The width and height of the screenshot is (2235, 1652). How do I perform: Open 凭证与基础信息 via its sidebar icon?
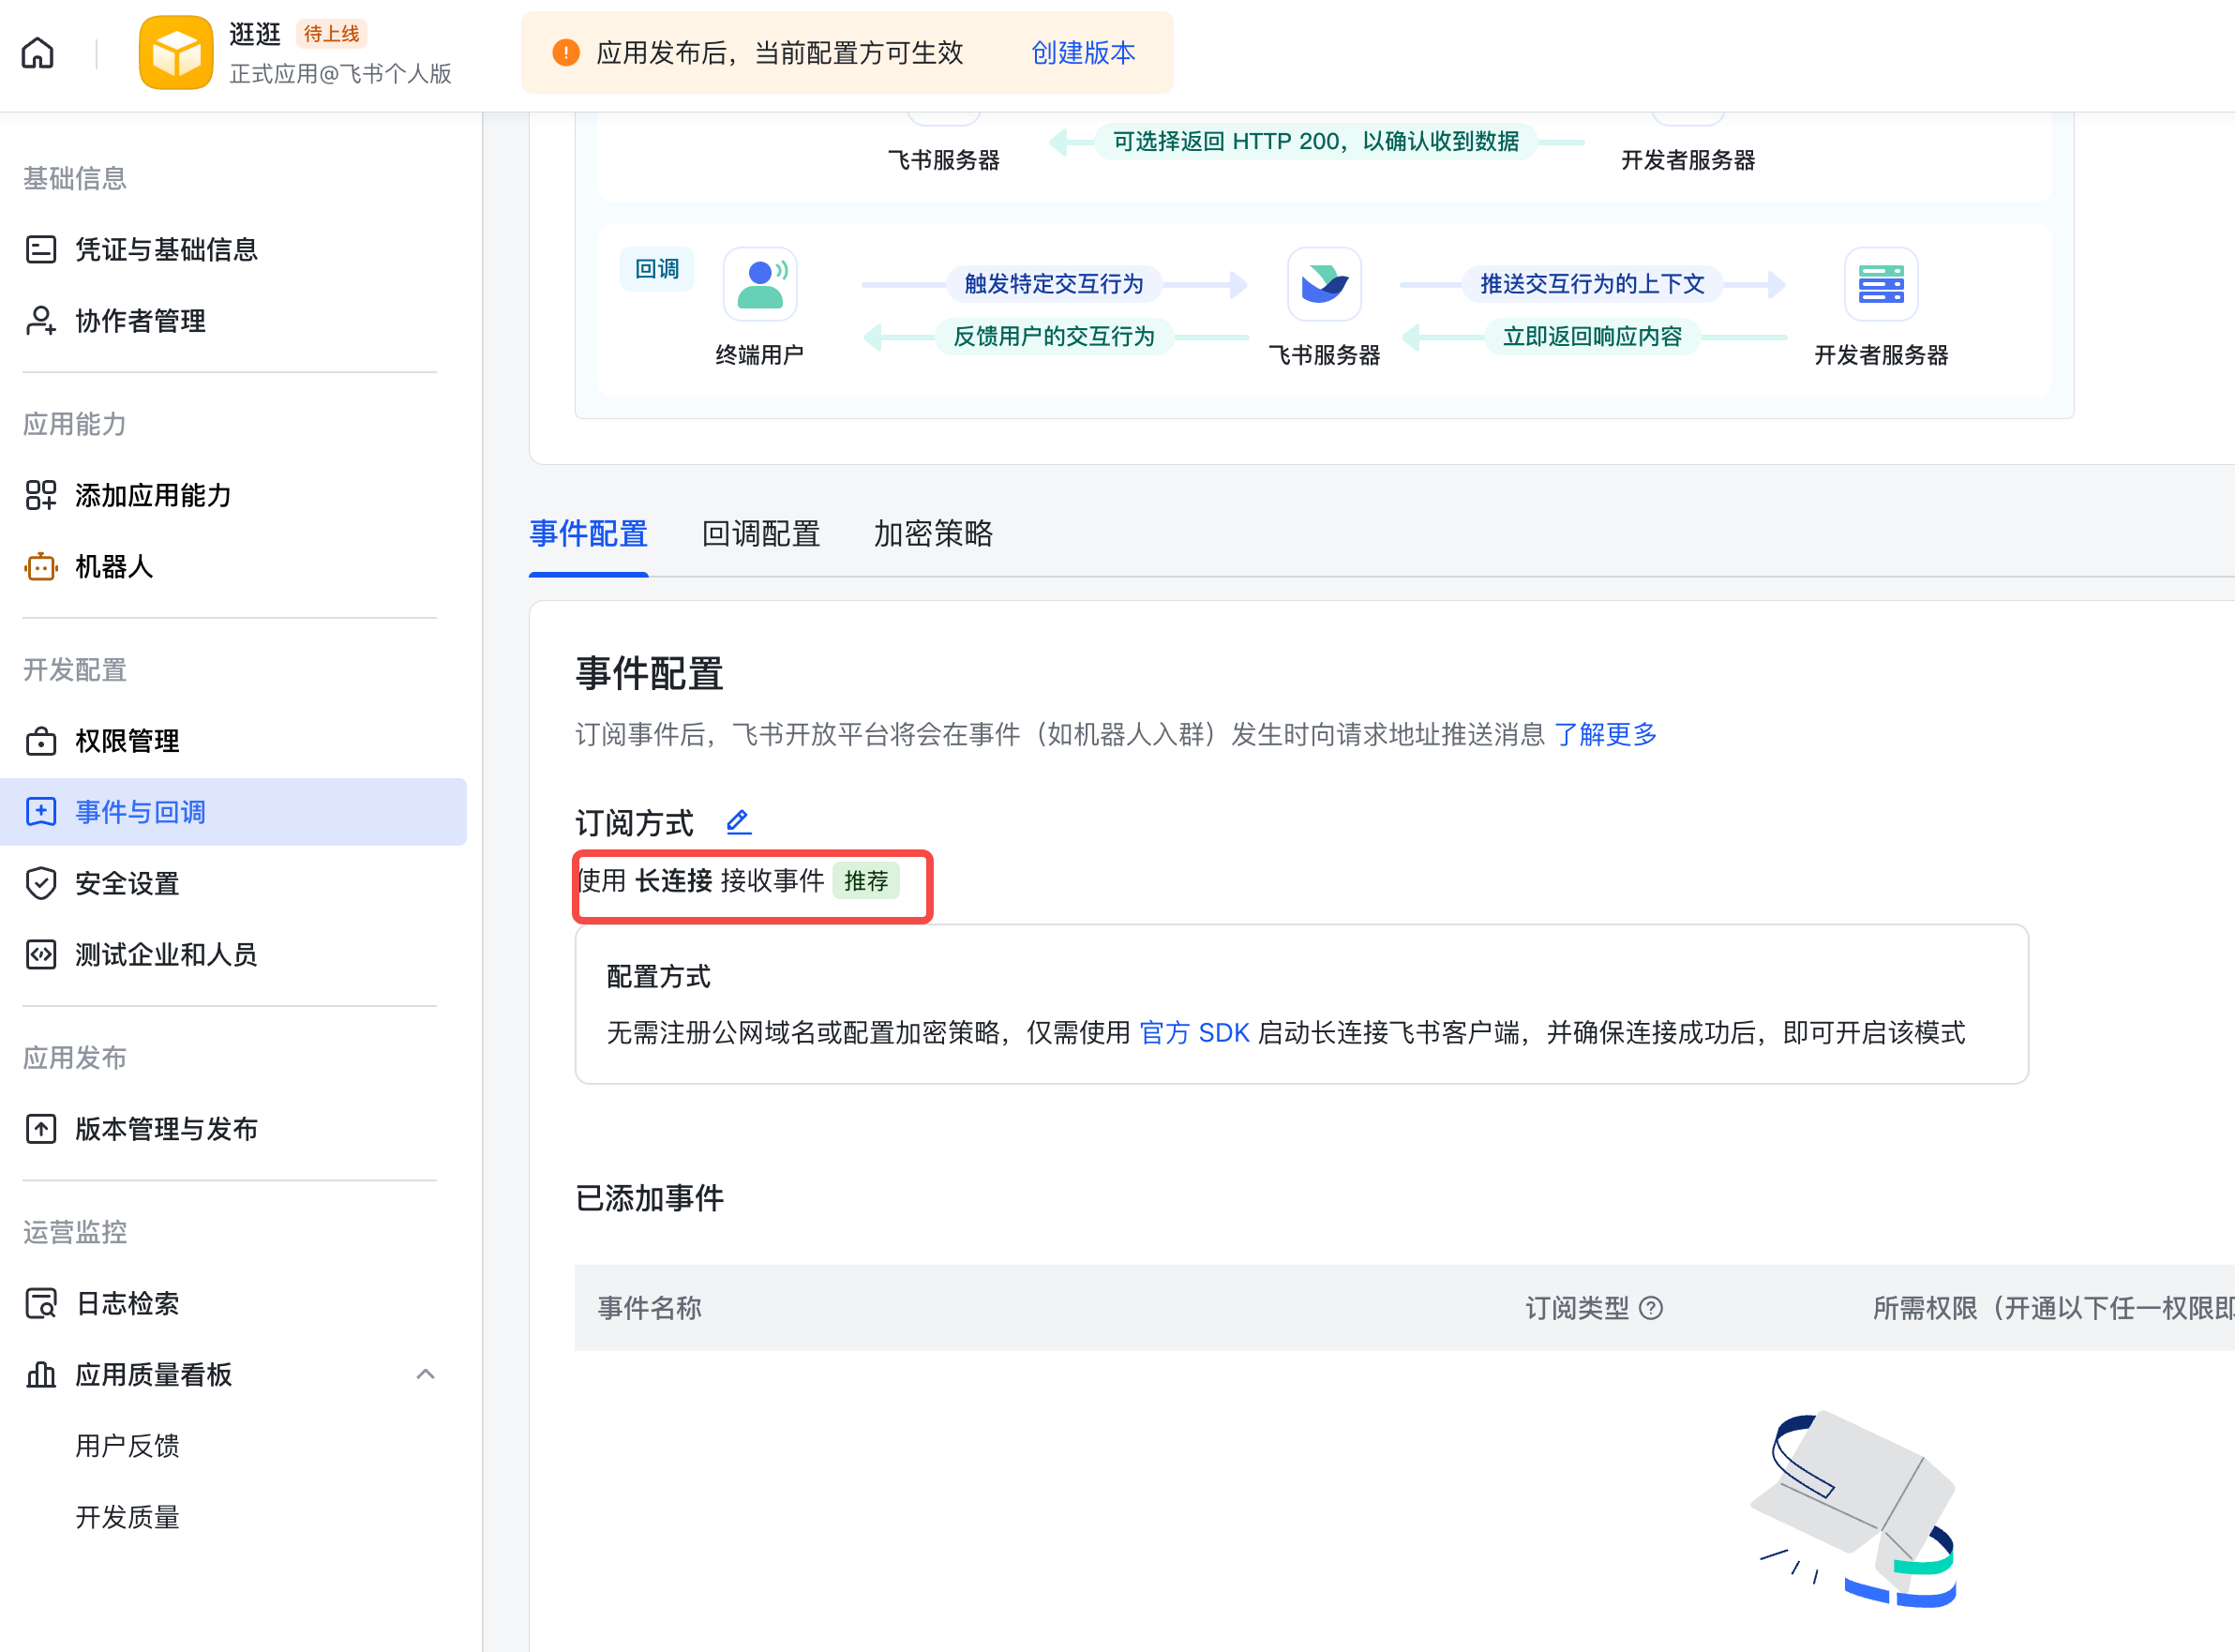(40, 249)
